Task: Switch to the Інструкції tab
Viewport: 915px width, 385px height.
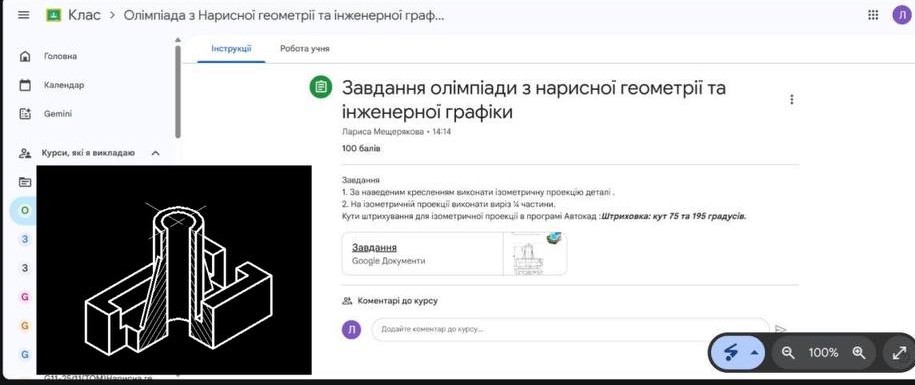Action: click(x=231, y=48)
